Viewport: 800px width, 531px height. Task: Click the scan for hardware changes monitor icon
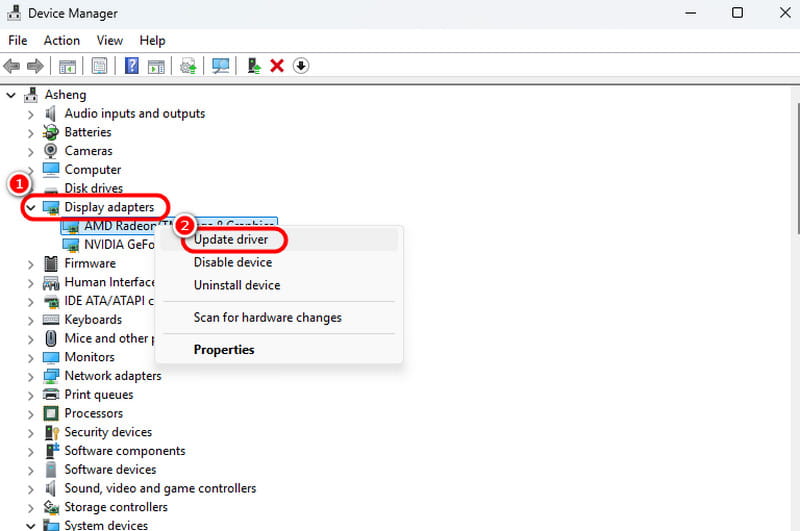(x=221, y=66)
